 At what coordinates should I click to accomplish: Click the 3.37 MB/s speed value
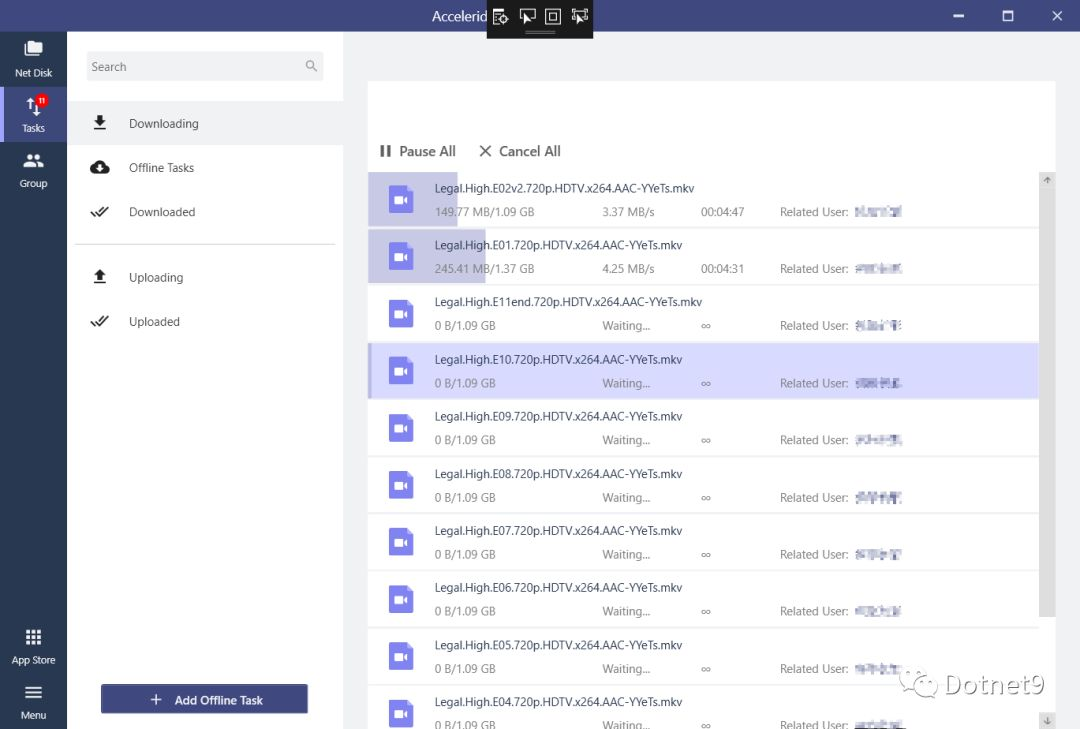[628, 212]
